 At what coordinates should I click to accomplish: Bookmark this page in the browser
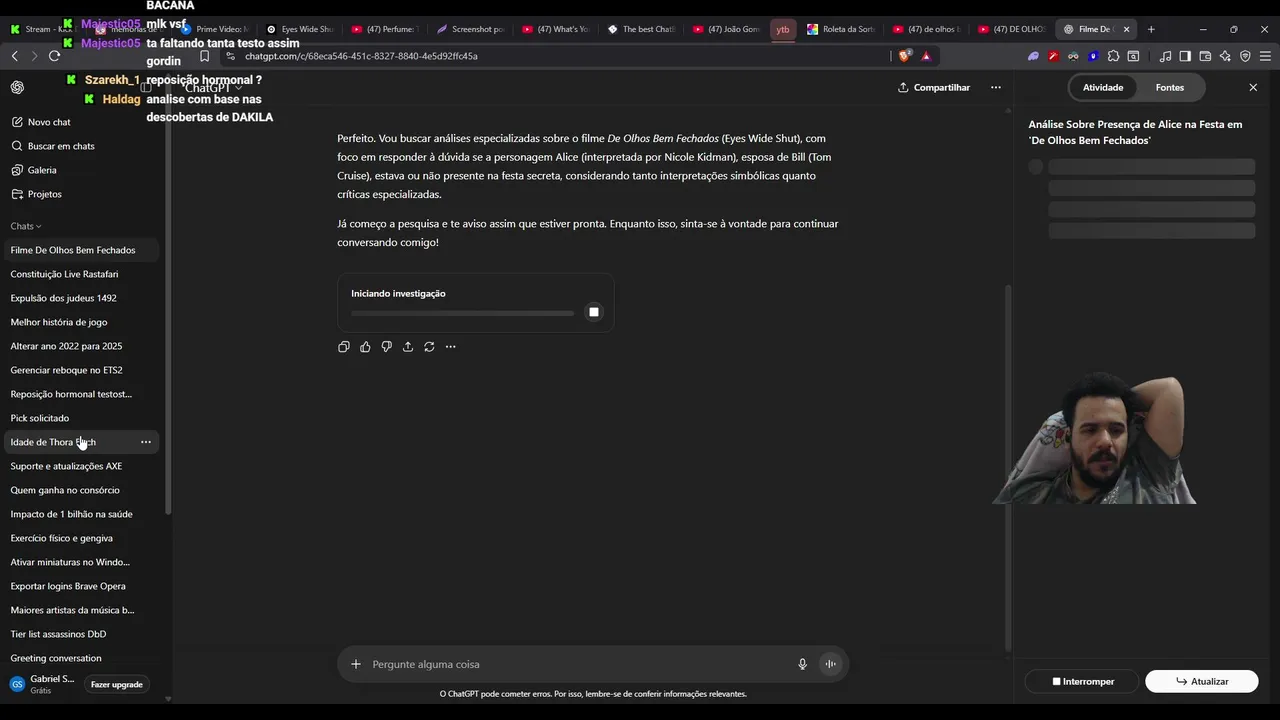coord(204,56)
